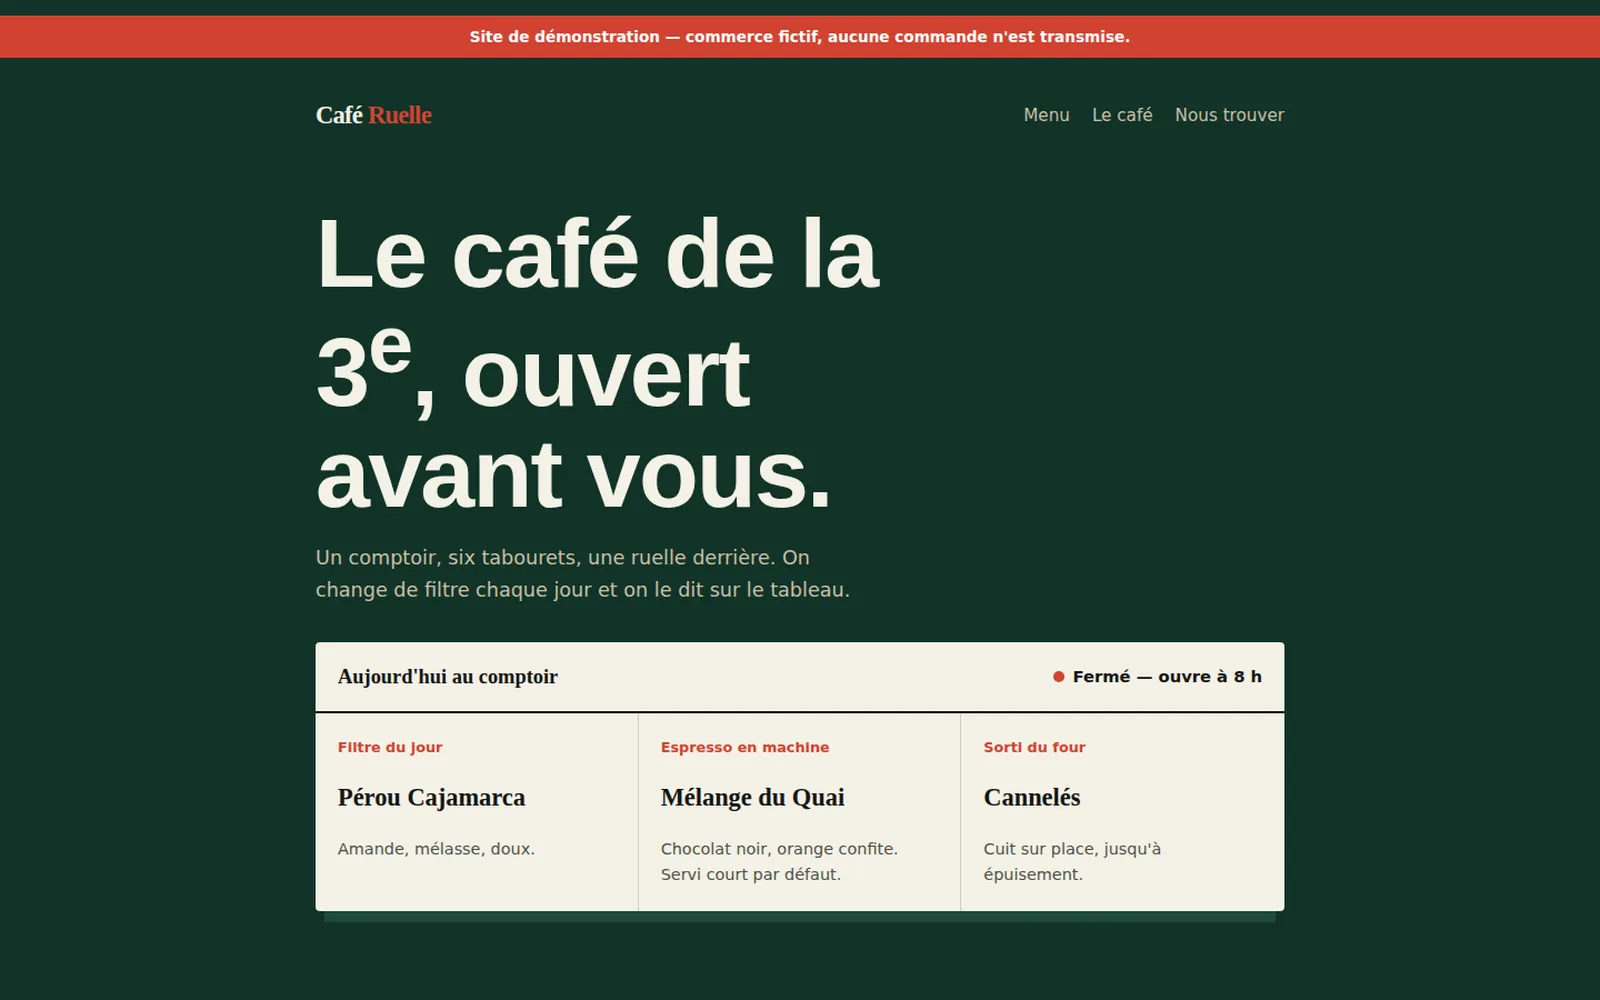The width and height of the screenshot is (1600, 1000).
Task: Select the Pérou Cajamarca card title
Action: click(x=431, y=797)
